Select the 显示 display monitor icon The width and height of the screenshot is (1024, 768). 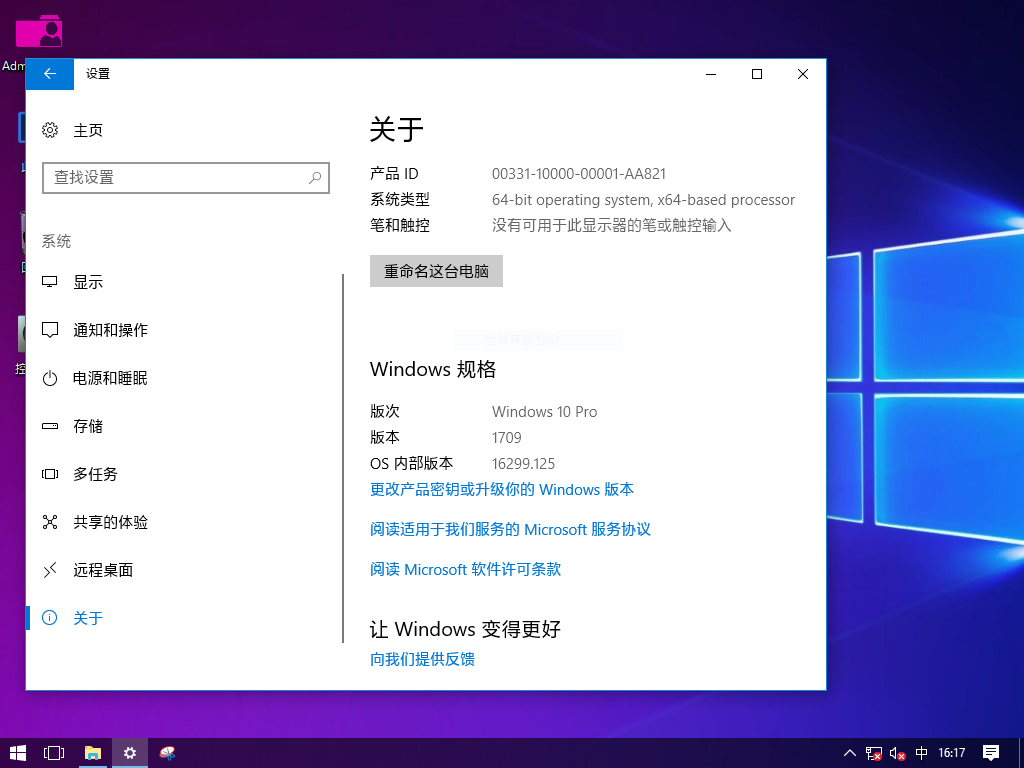pyautogui.click(x=50, y=282)
